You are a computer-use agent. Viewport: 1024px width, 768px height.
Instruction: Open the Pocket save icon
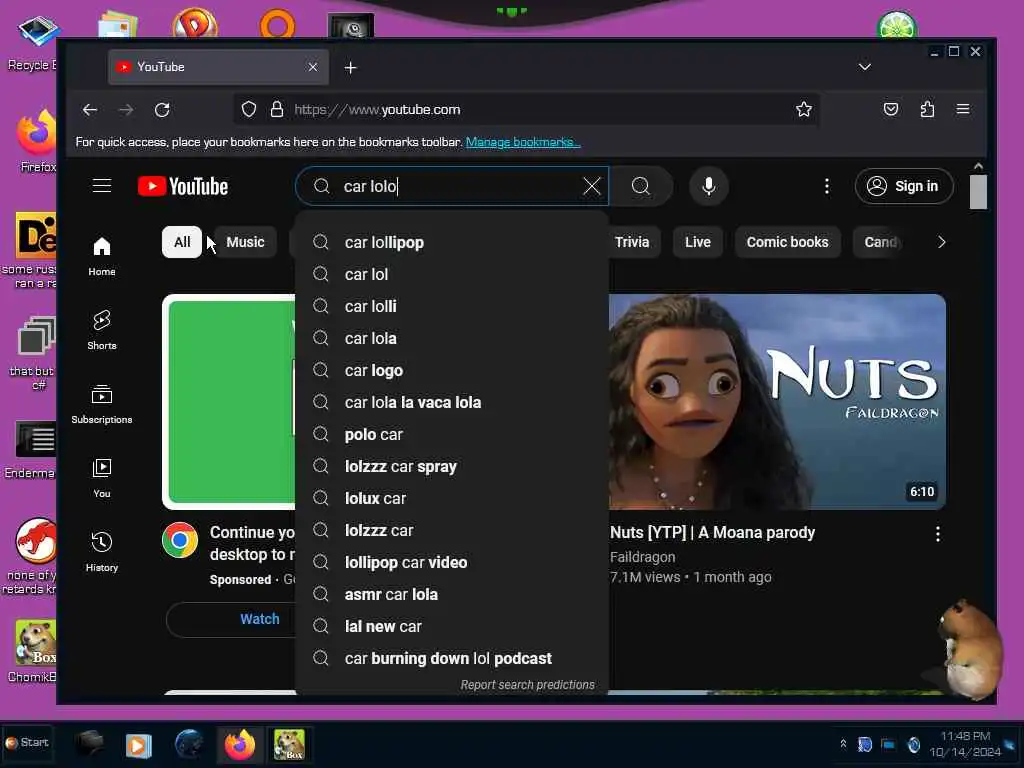click(x=891, y=110)
